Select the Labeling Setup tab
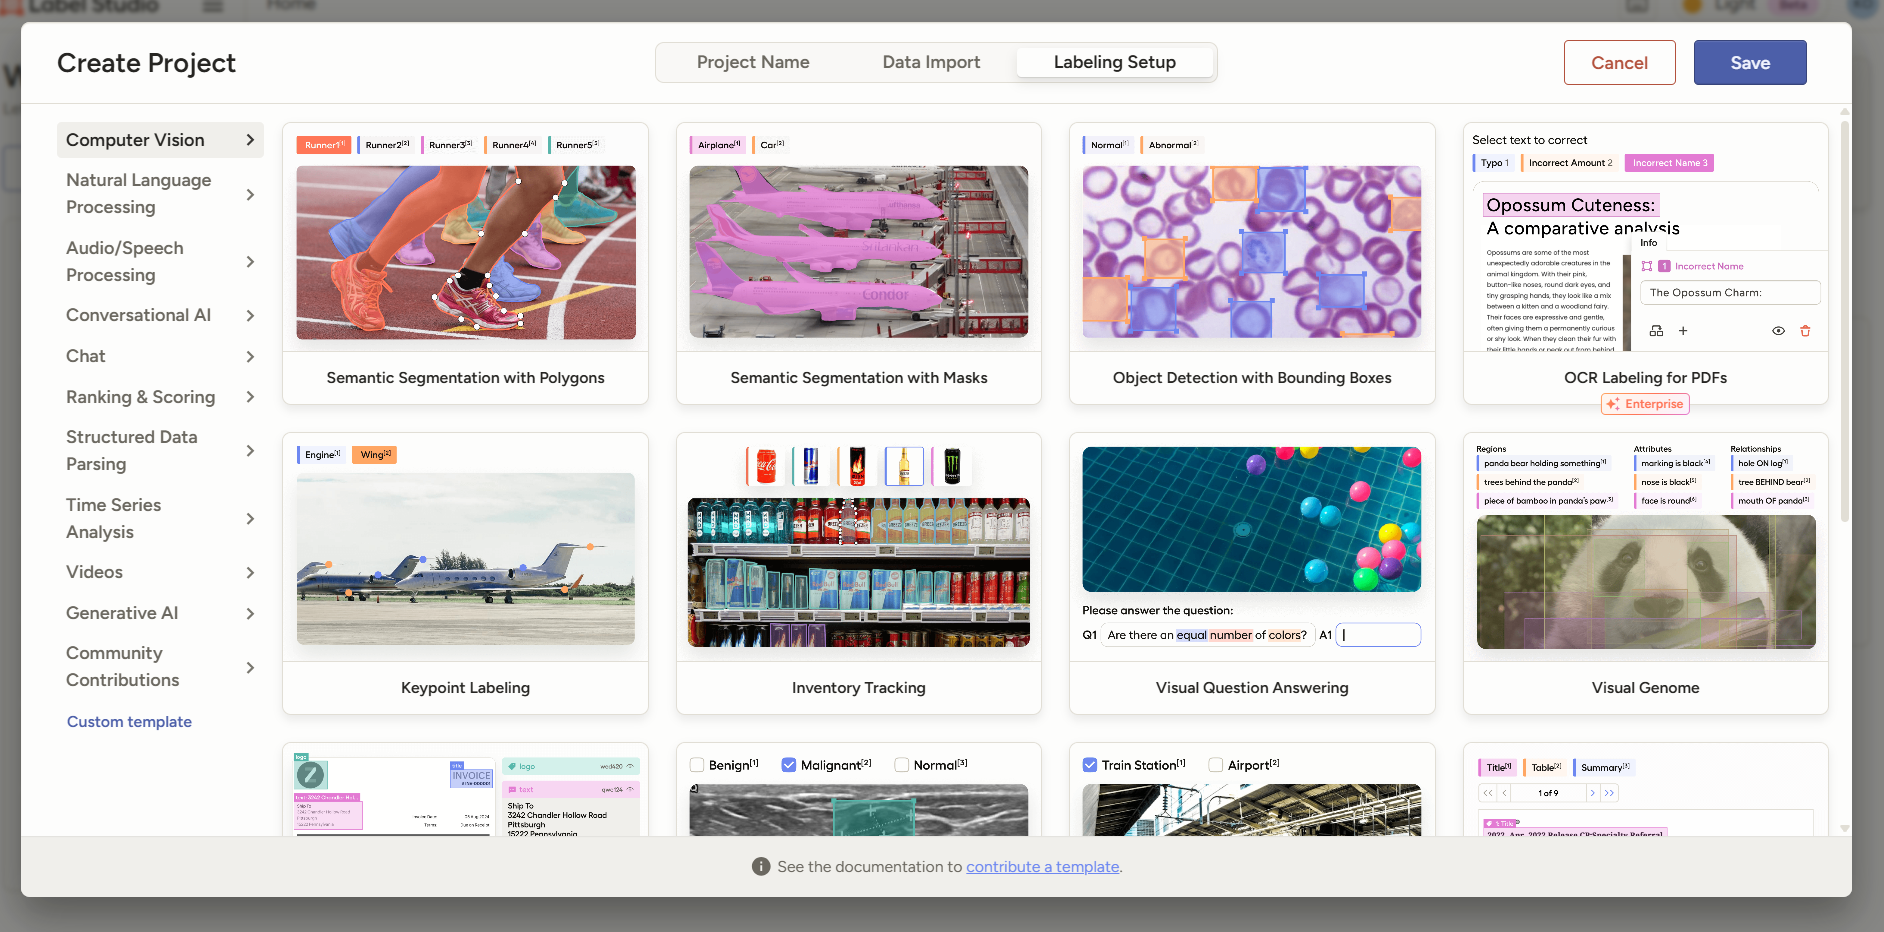Viewport: 1884px width, 932px height. (x=1115, y=62)
